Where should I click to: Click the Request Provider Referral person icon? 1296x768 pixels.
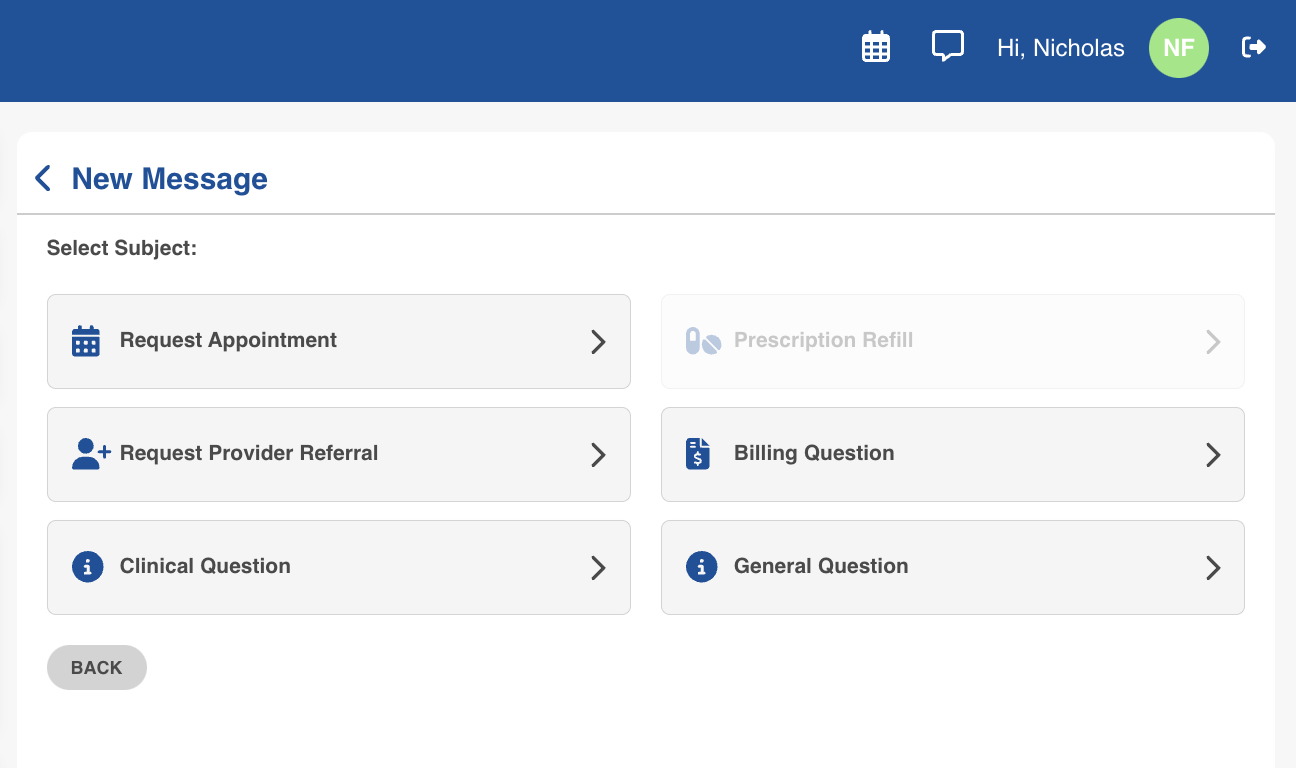click(90, 454)
